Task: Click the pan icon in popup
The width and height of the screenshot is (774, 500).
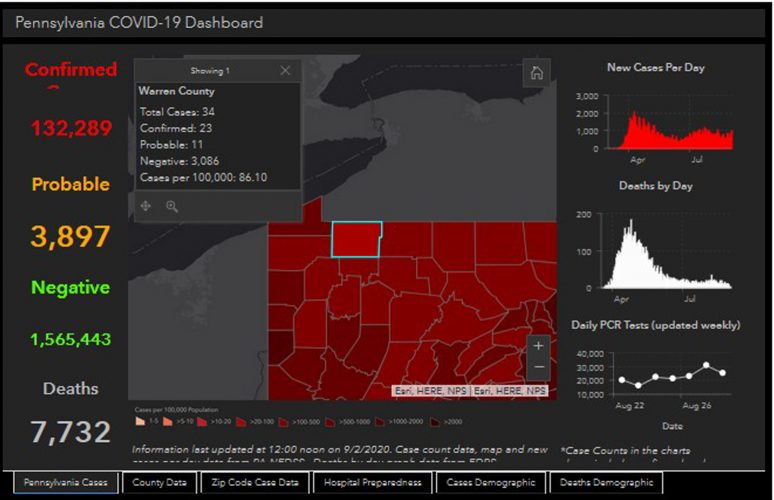Action: (146, 206)
